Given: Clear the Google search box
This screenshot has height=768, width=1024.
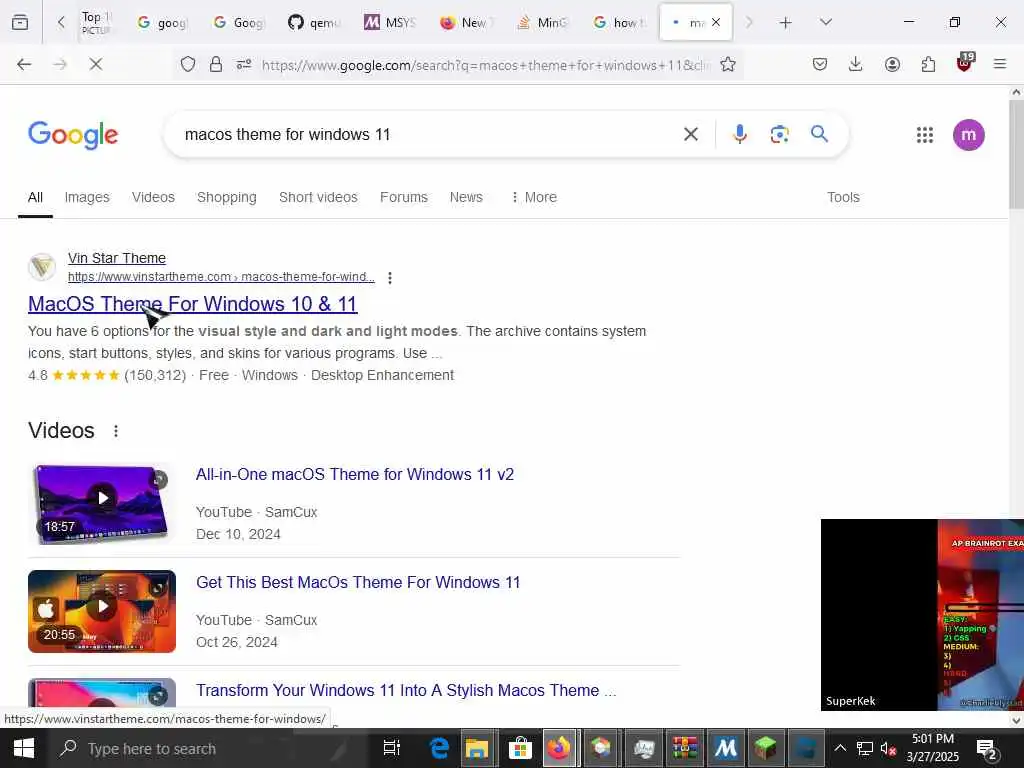Looking at the screenshot, I should point(690,135).
